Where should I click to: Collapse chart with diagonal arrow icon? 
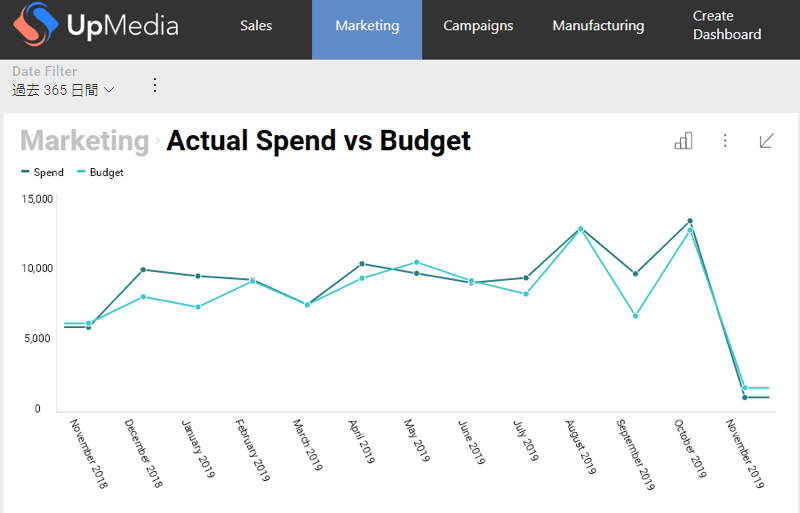(767, 141)
